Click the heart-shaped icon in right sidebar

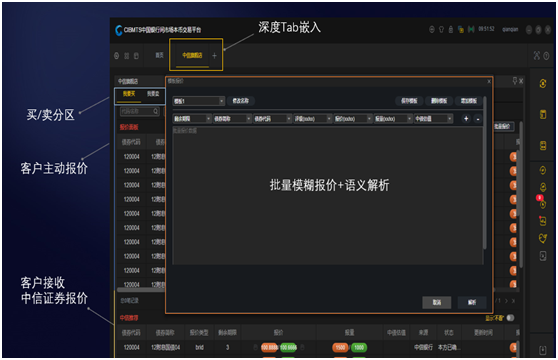point(542,238)
